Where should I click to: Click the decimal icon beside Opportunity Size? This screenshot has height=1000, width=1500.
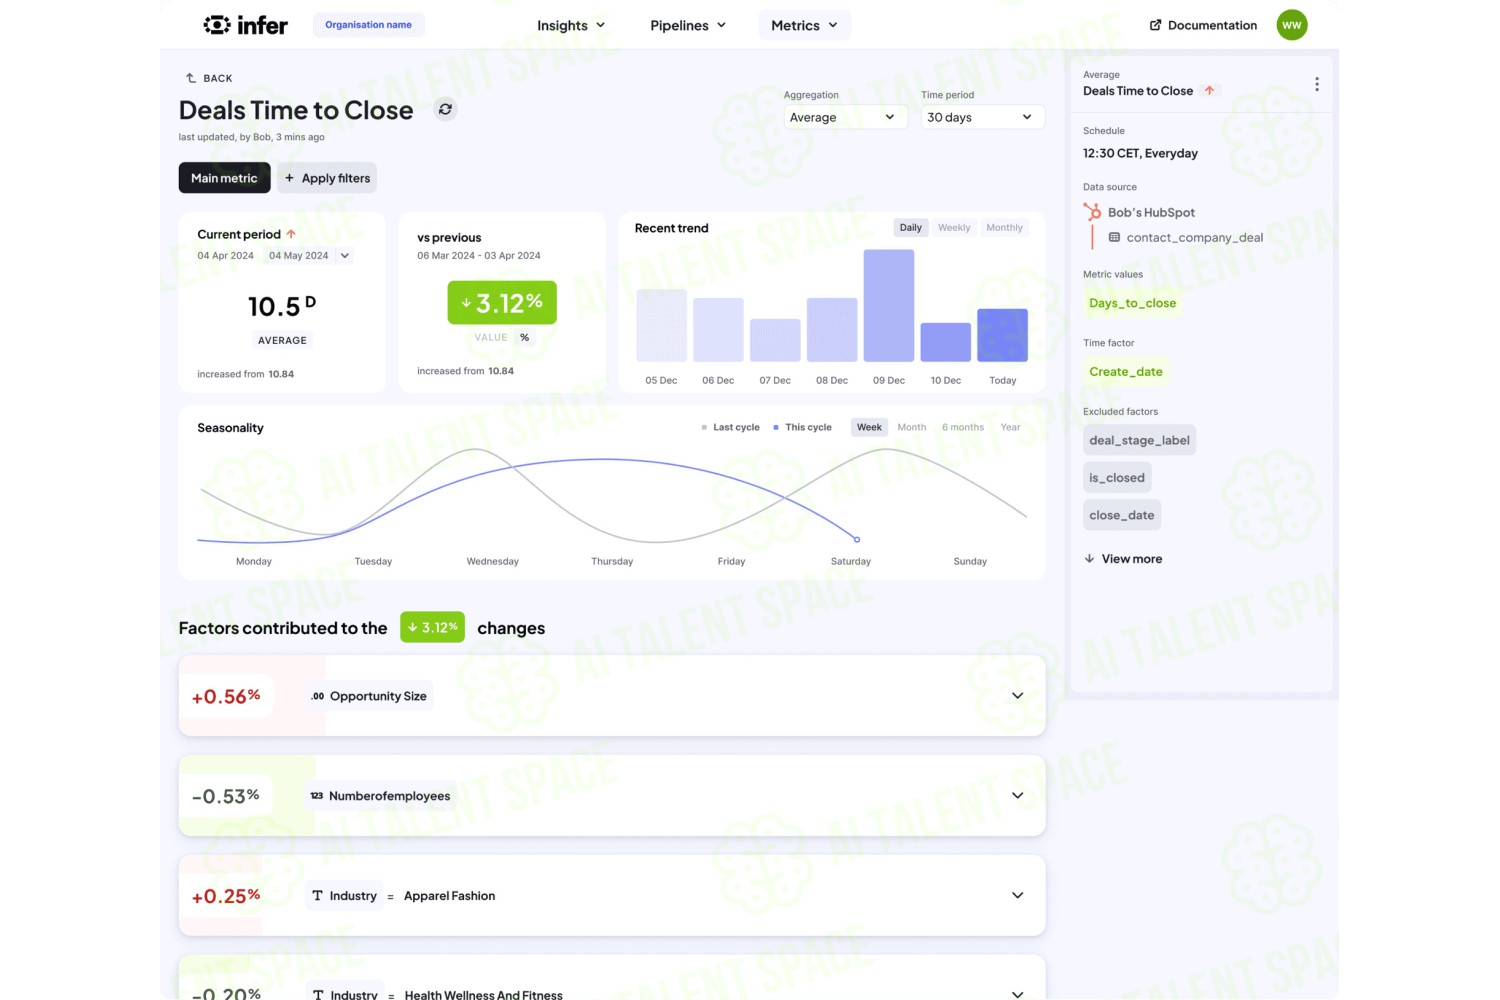[x=317, y=697]
